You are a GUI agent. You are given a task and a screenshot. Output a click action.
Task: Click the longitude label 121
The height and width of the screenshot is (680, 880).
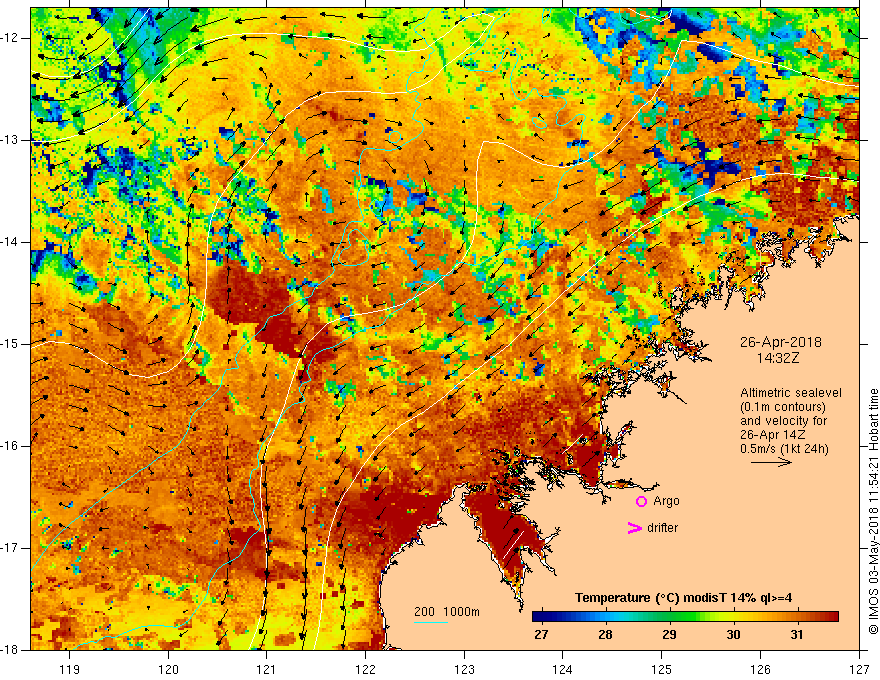(267, 669)
